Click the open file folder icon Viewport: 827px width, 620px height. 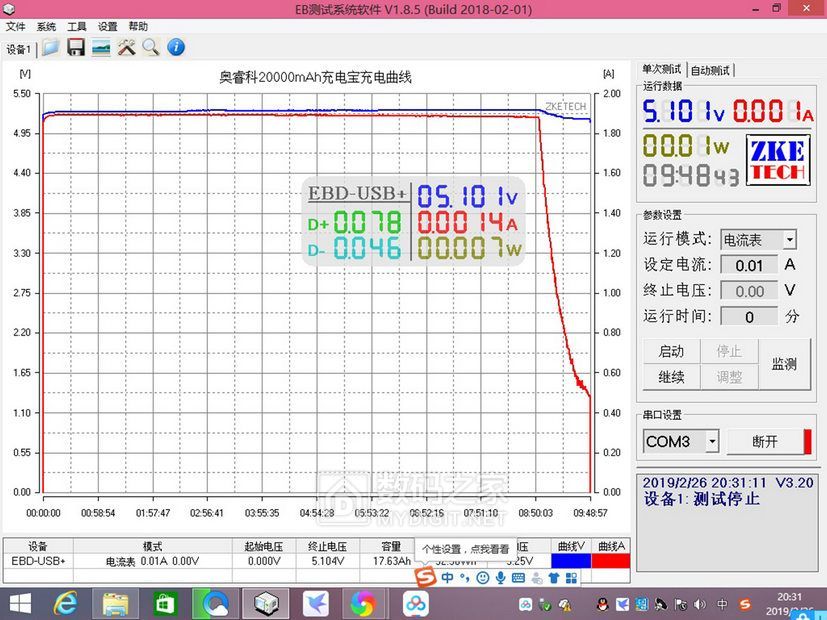point(51,47)
